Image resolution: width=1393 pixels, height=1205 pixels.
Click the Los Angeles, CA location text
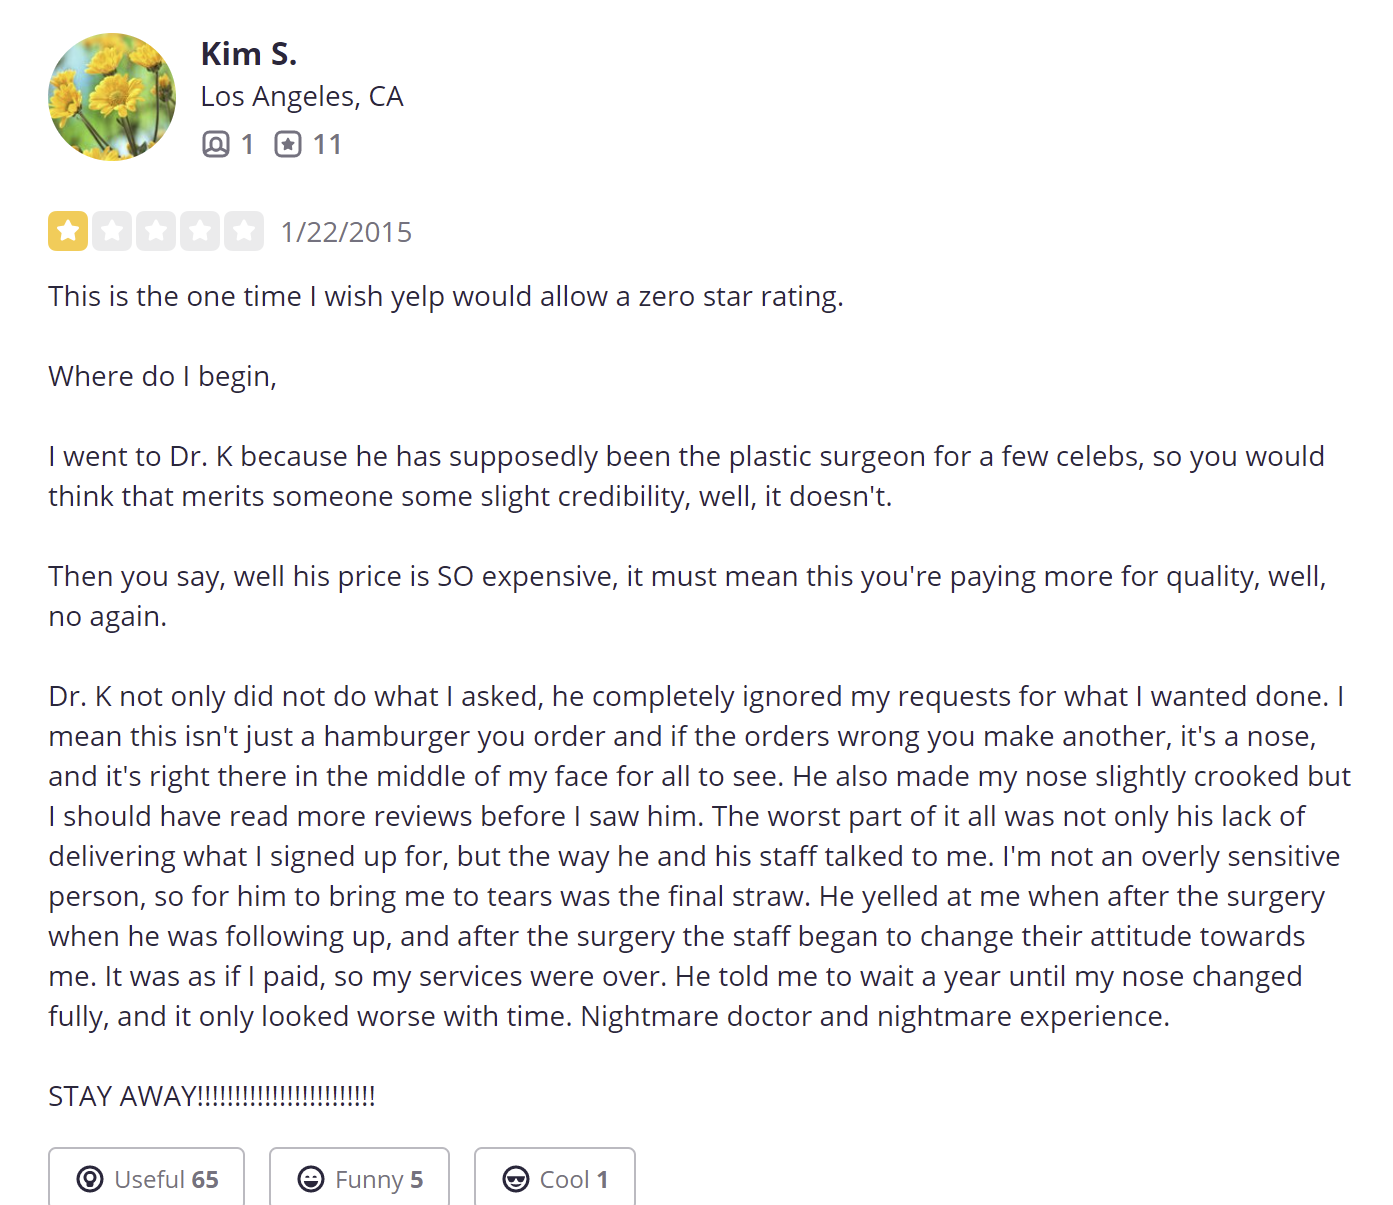pos(302,97)
